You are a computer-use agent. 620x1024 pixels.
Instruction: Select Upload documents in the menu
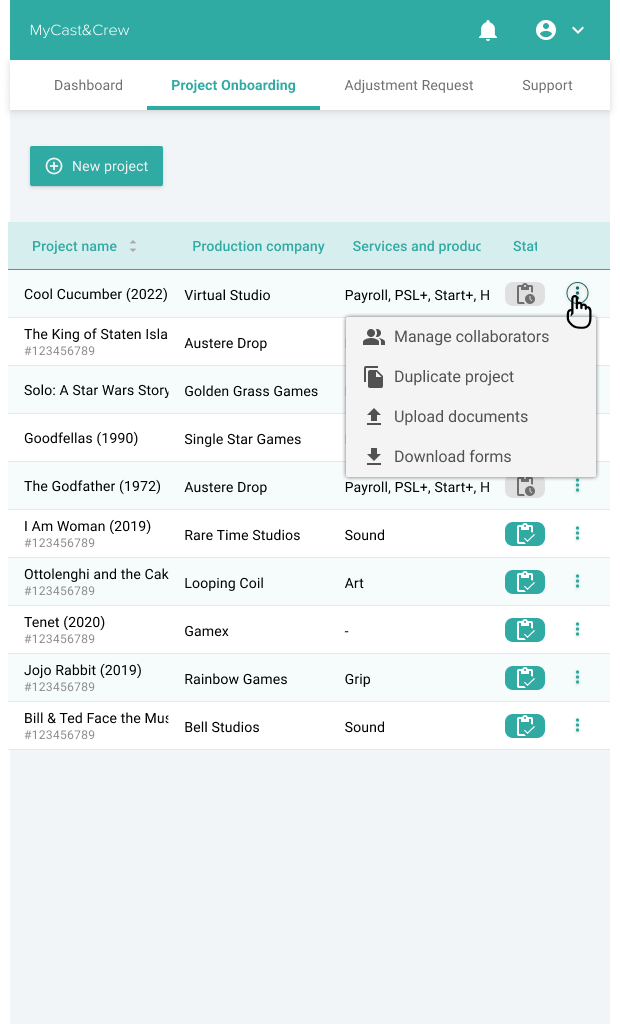(x=471, y=417)
